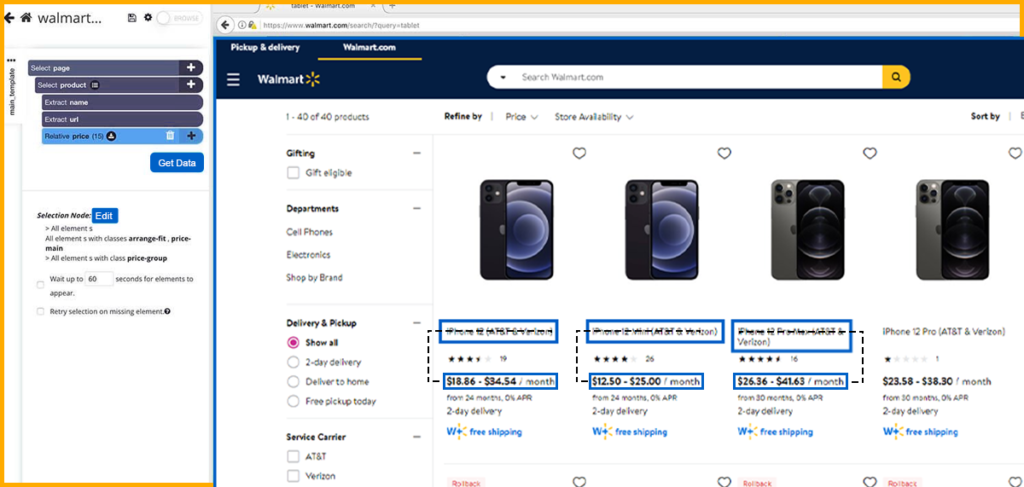Add a command to Select product
The image size is (1024, 487).
tap(191, 85)
